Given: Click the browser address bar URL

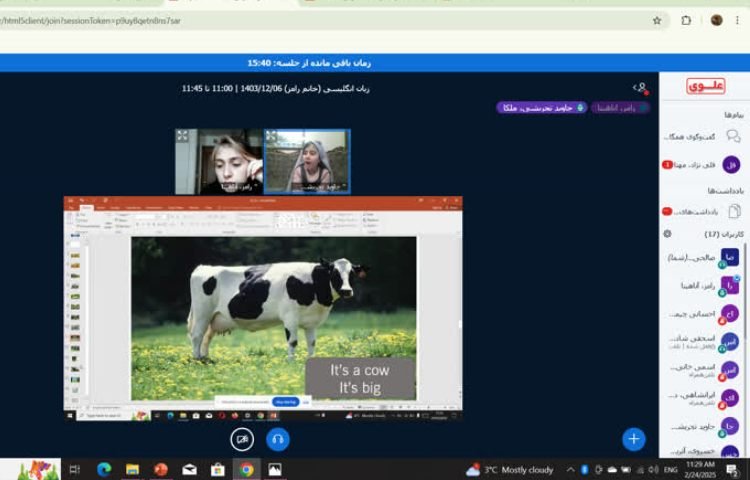Looking at the screenshot, I should 90,21.
